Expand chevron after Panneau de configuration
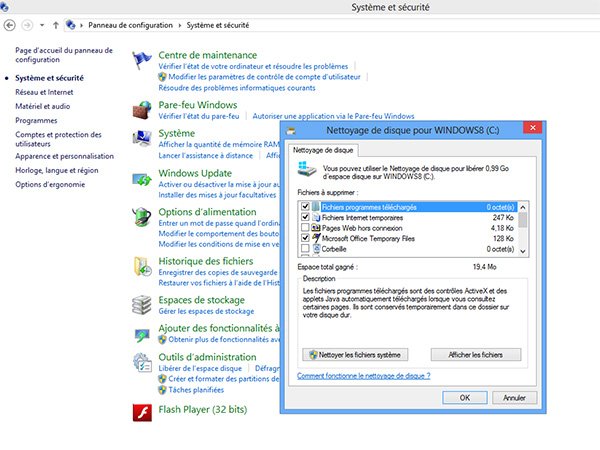This screenshot has width=600, height=450. coord(179,25)
